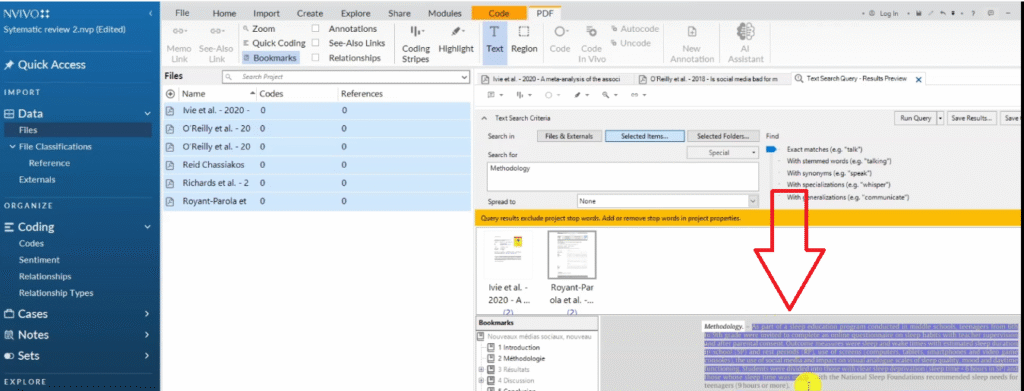The height and width of the screenshot is (391, 1024).
Task: Select the Region selection tool
Action: (x=524, y=40)
